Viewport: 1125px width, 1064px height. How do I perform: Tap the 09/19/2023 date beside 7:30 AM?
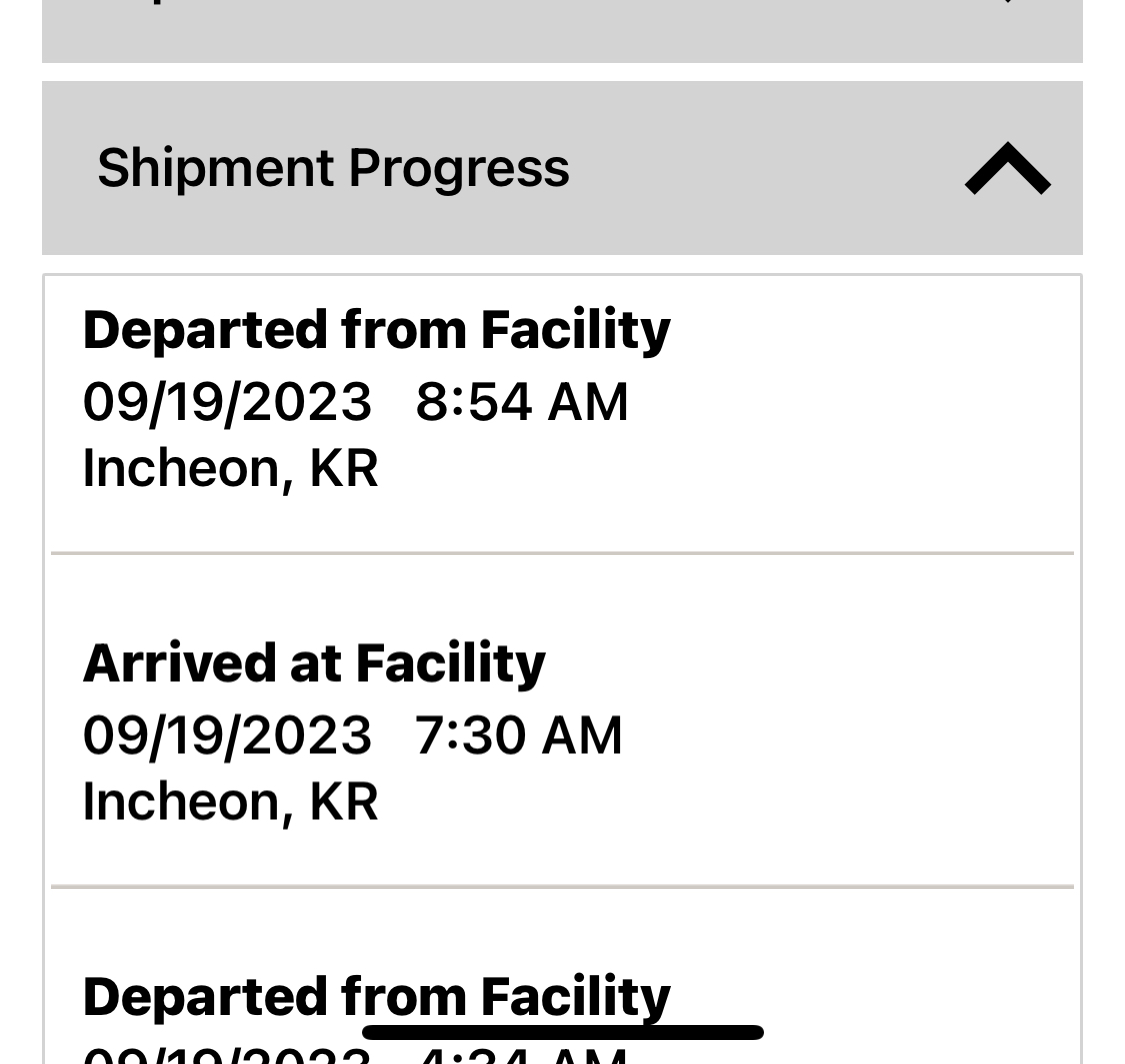(x=227, y=735)
